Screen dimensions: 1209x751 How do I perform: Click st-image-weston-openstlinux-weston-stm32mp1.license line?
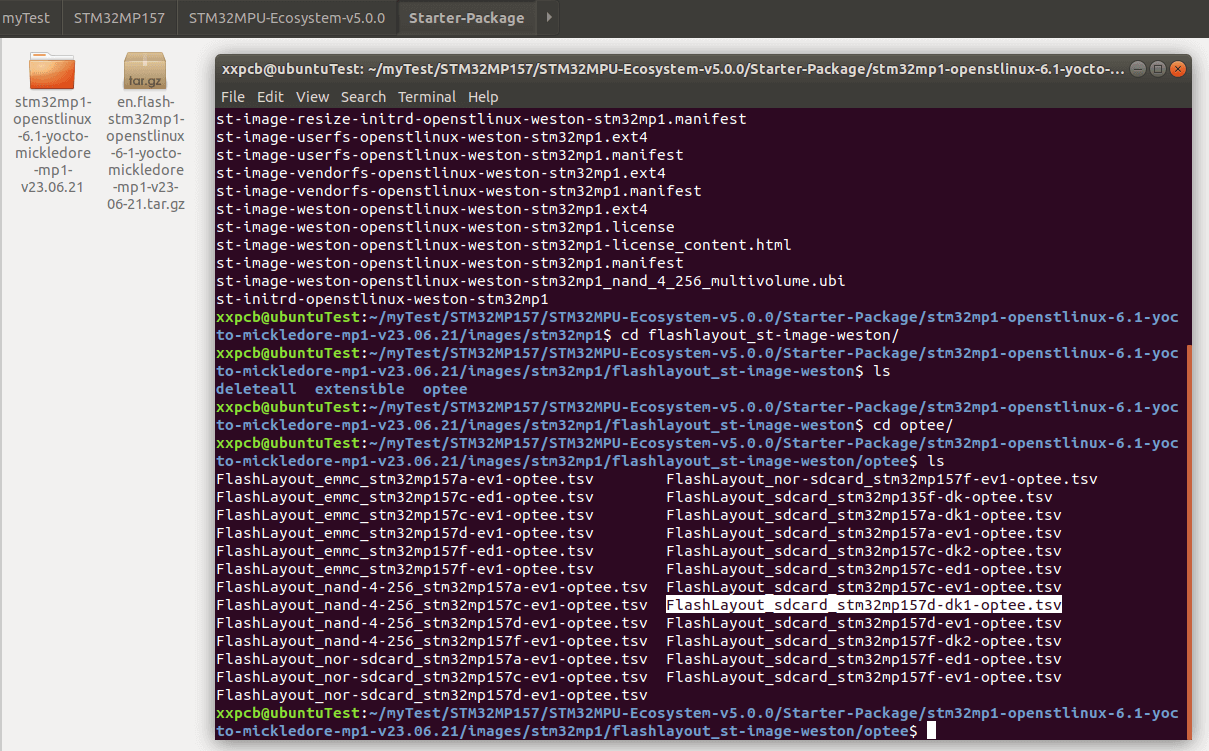pos(445,227)
